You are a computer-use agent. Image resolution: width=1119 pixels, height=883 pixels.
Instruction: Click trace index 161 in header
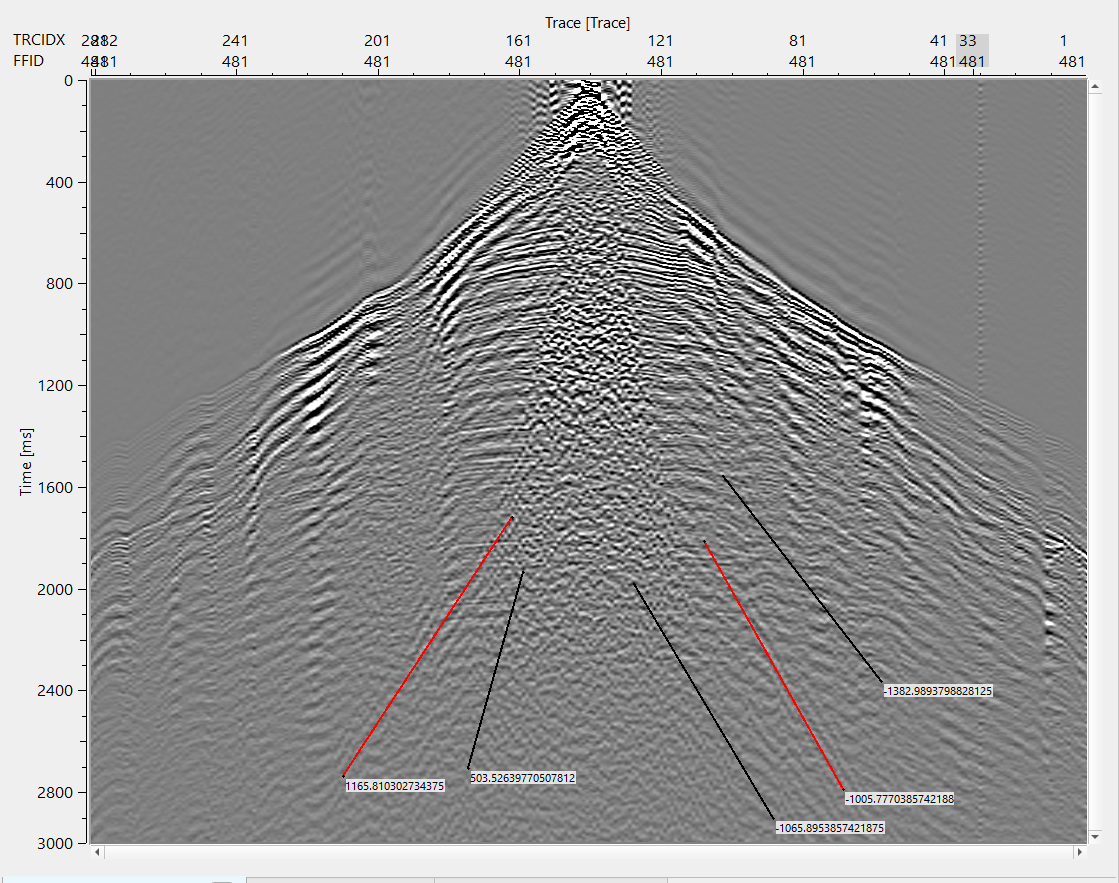(518, 41)
